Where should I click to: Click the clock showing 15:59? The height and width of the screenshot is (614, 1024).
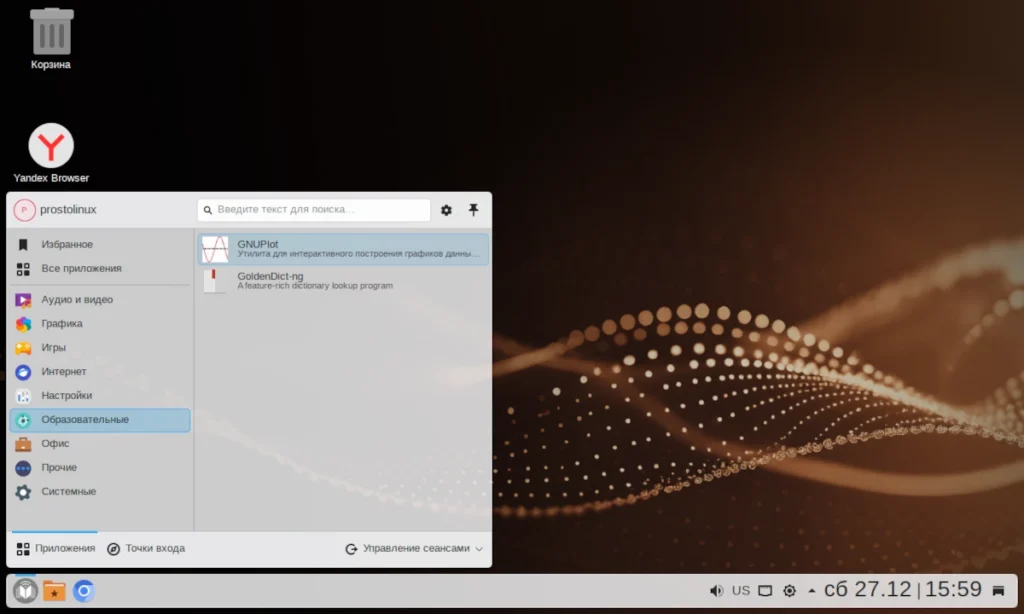tap(953, 590)
